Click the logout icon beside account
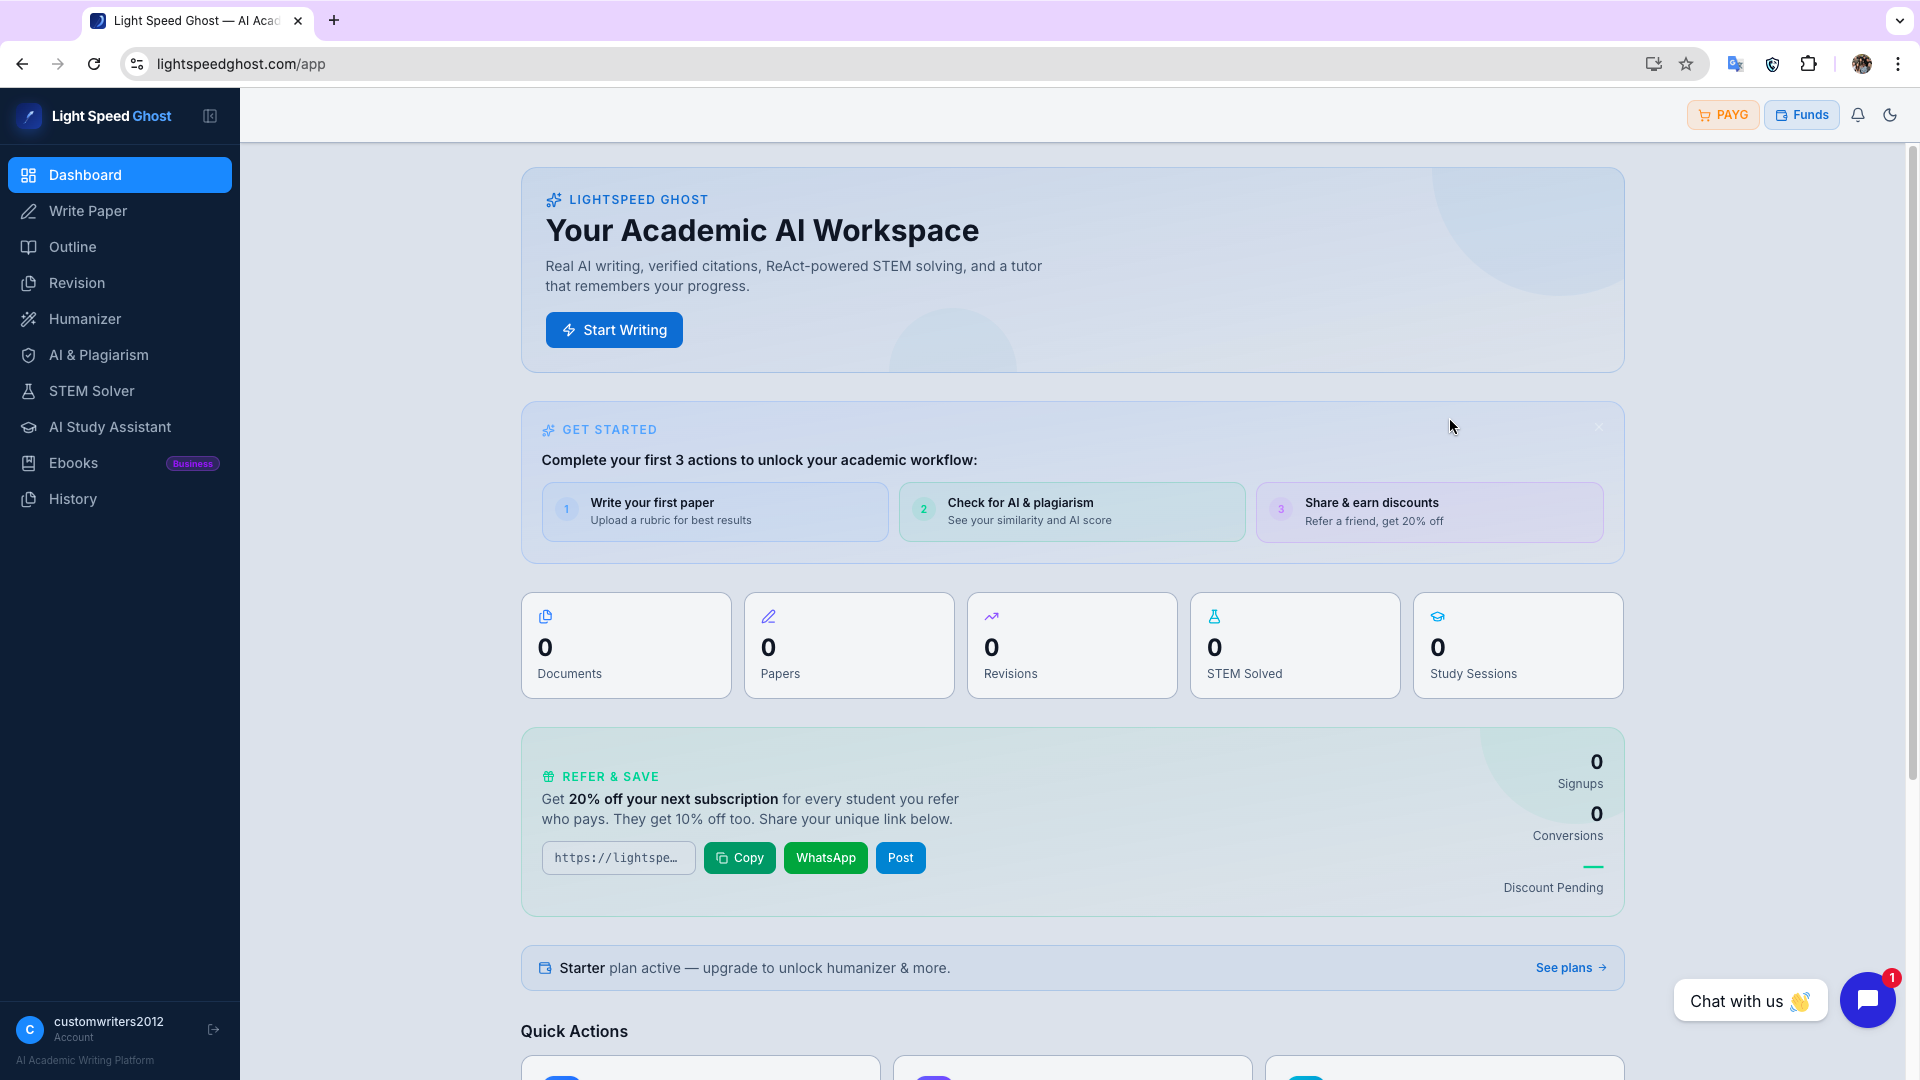The height and width of the screenshot is (1080, 1920). pyautogui.click(x=213, y=1029)
